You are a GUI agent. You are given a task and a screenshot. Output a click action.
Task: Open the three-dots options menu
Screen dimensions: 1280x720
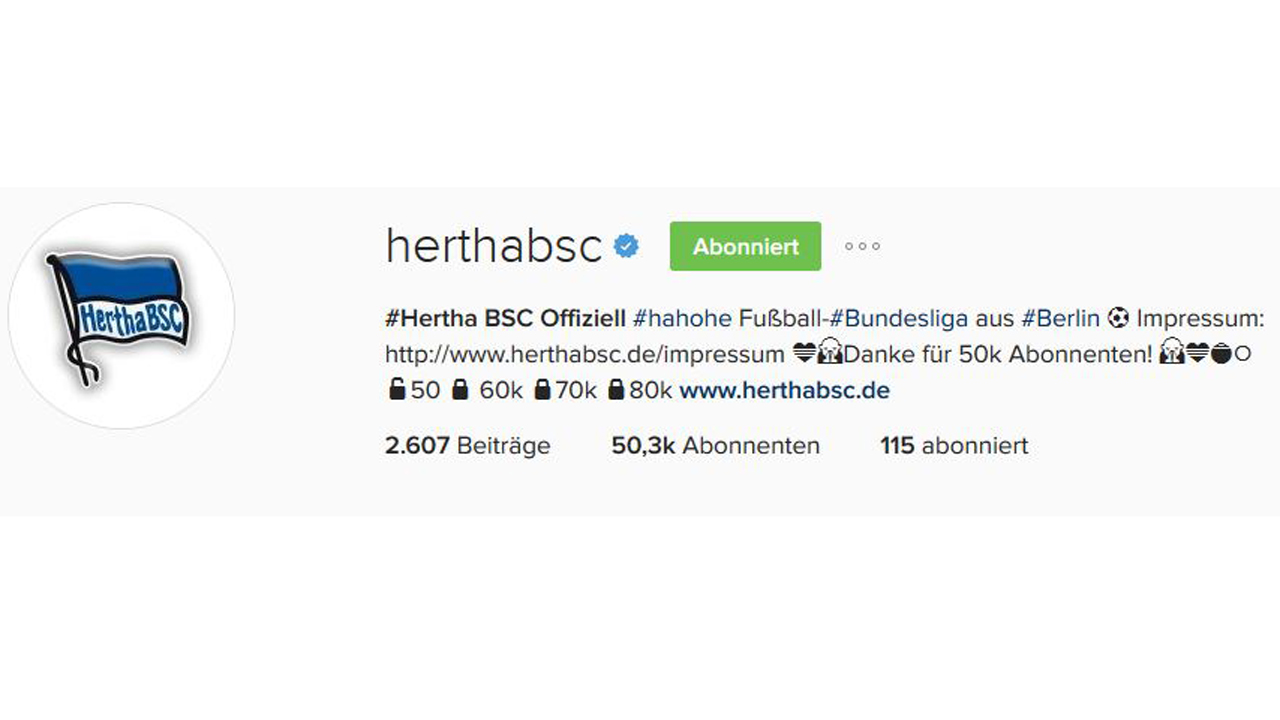pyautogui.click(x=862, y=247)
